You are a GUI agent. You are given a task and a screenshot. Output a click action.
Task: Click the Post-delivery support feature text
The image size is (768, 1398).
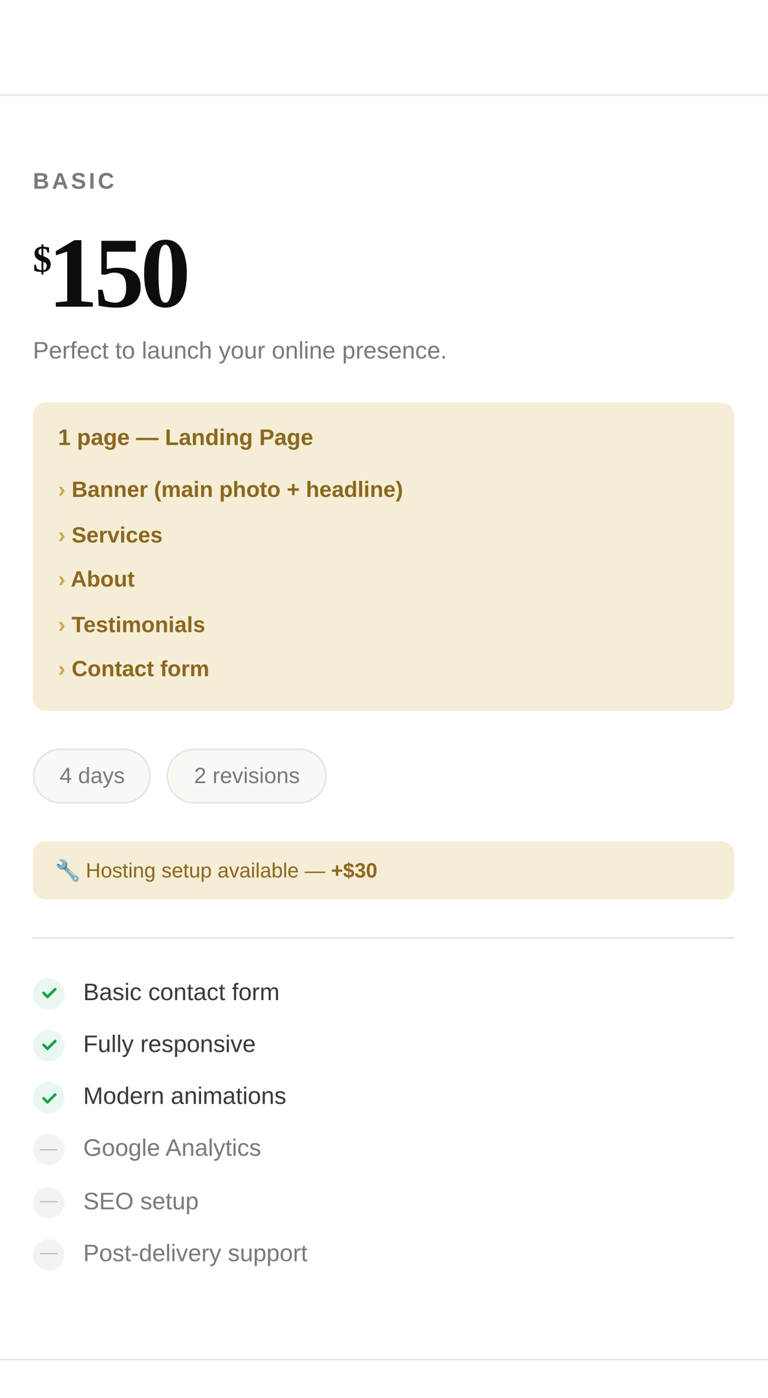pos(195,1253)
